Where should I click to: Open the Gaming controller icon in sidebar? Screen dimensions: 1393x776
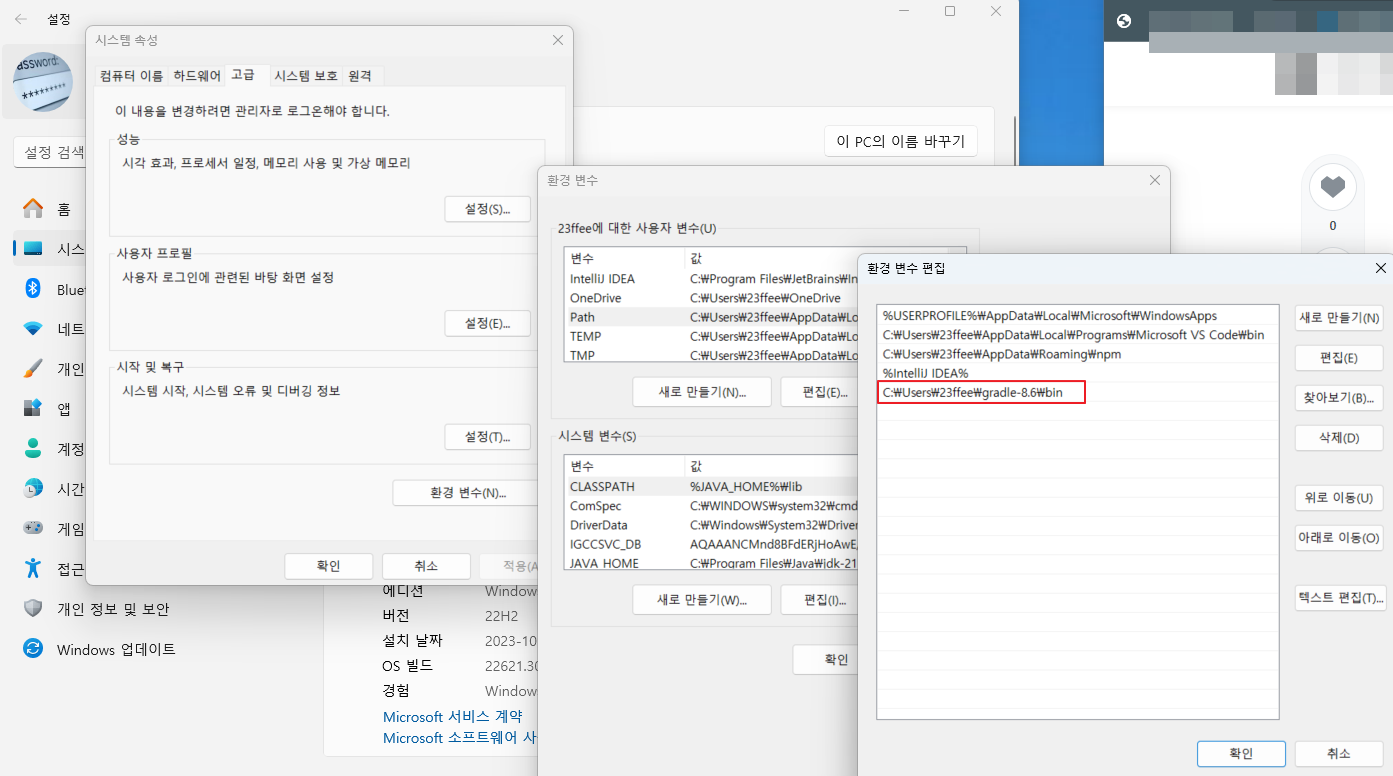pyautogui.click(x=33, y=528)
